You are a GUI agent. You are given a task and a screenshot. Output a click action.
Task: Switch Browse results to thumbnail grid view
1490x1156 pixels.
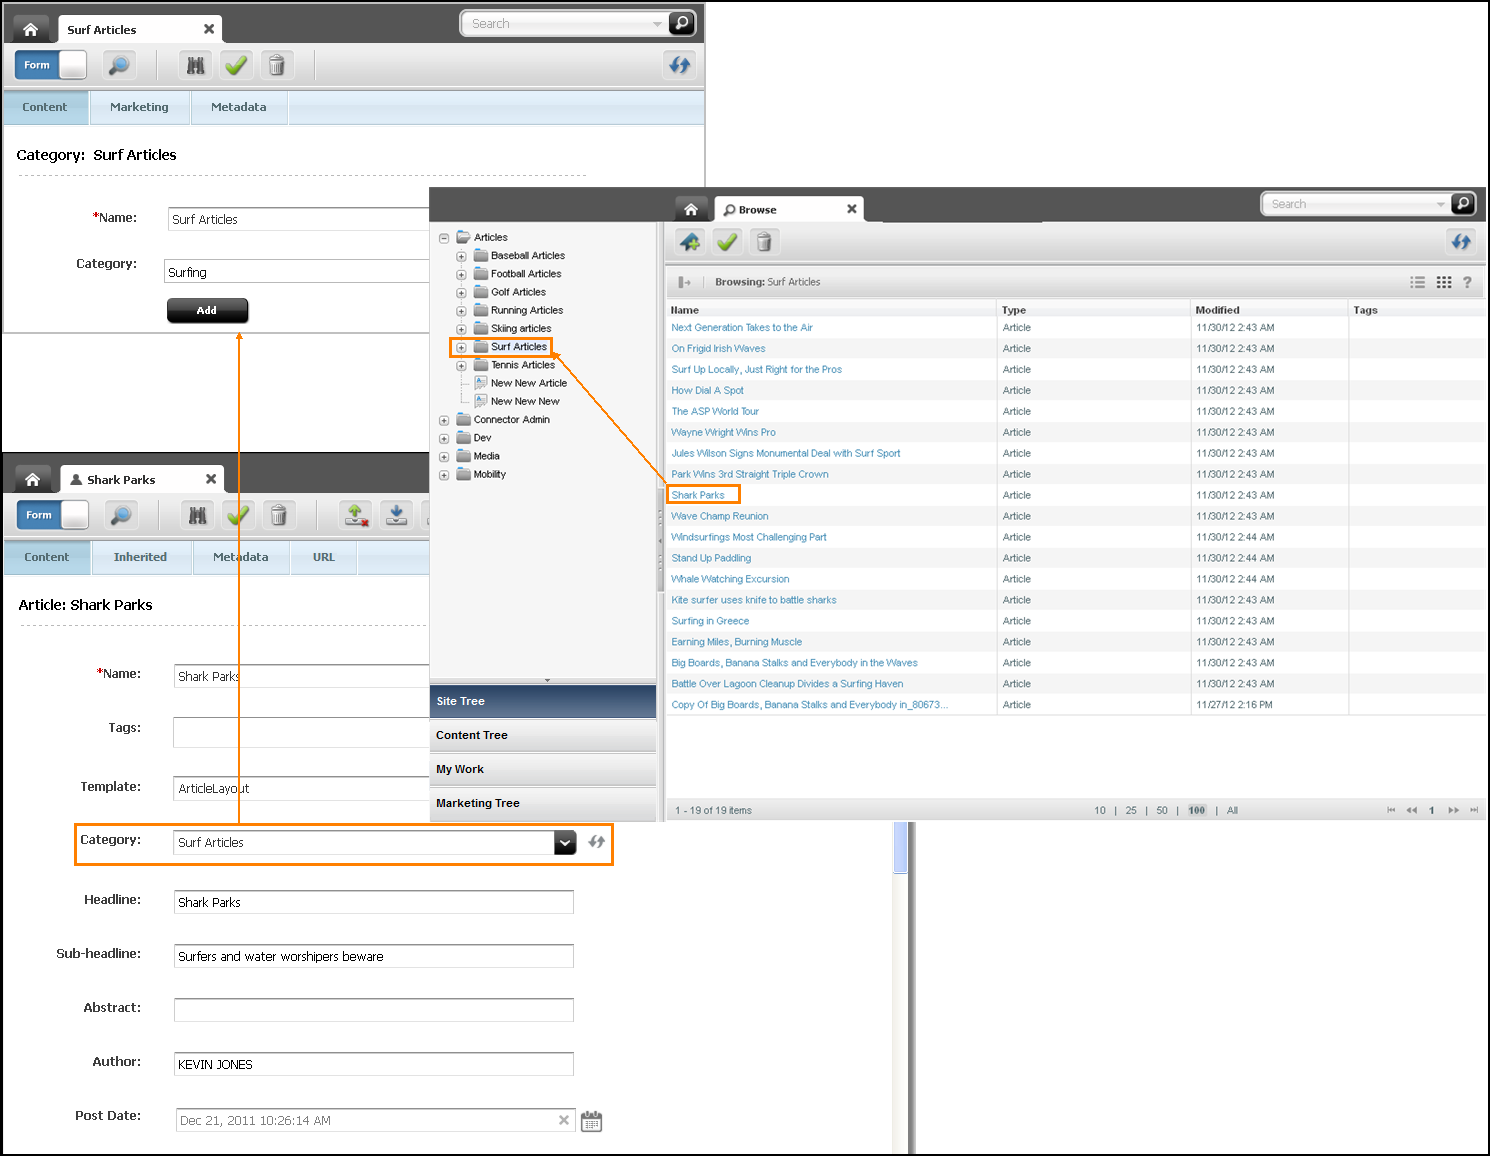click(x=1444, y=282)
